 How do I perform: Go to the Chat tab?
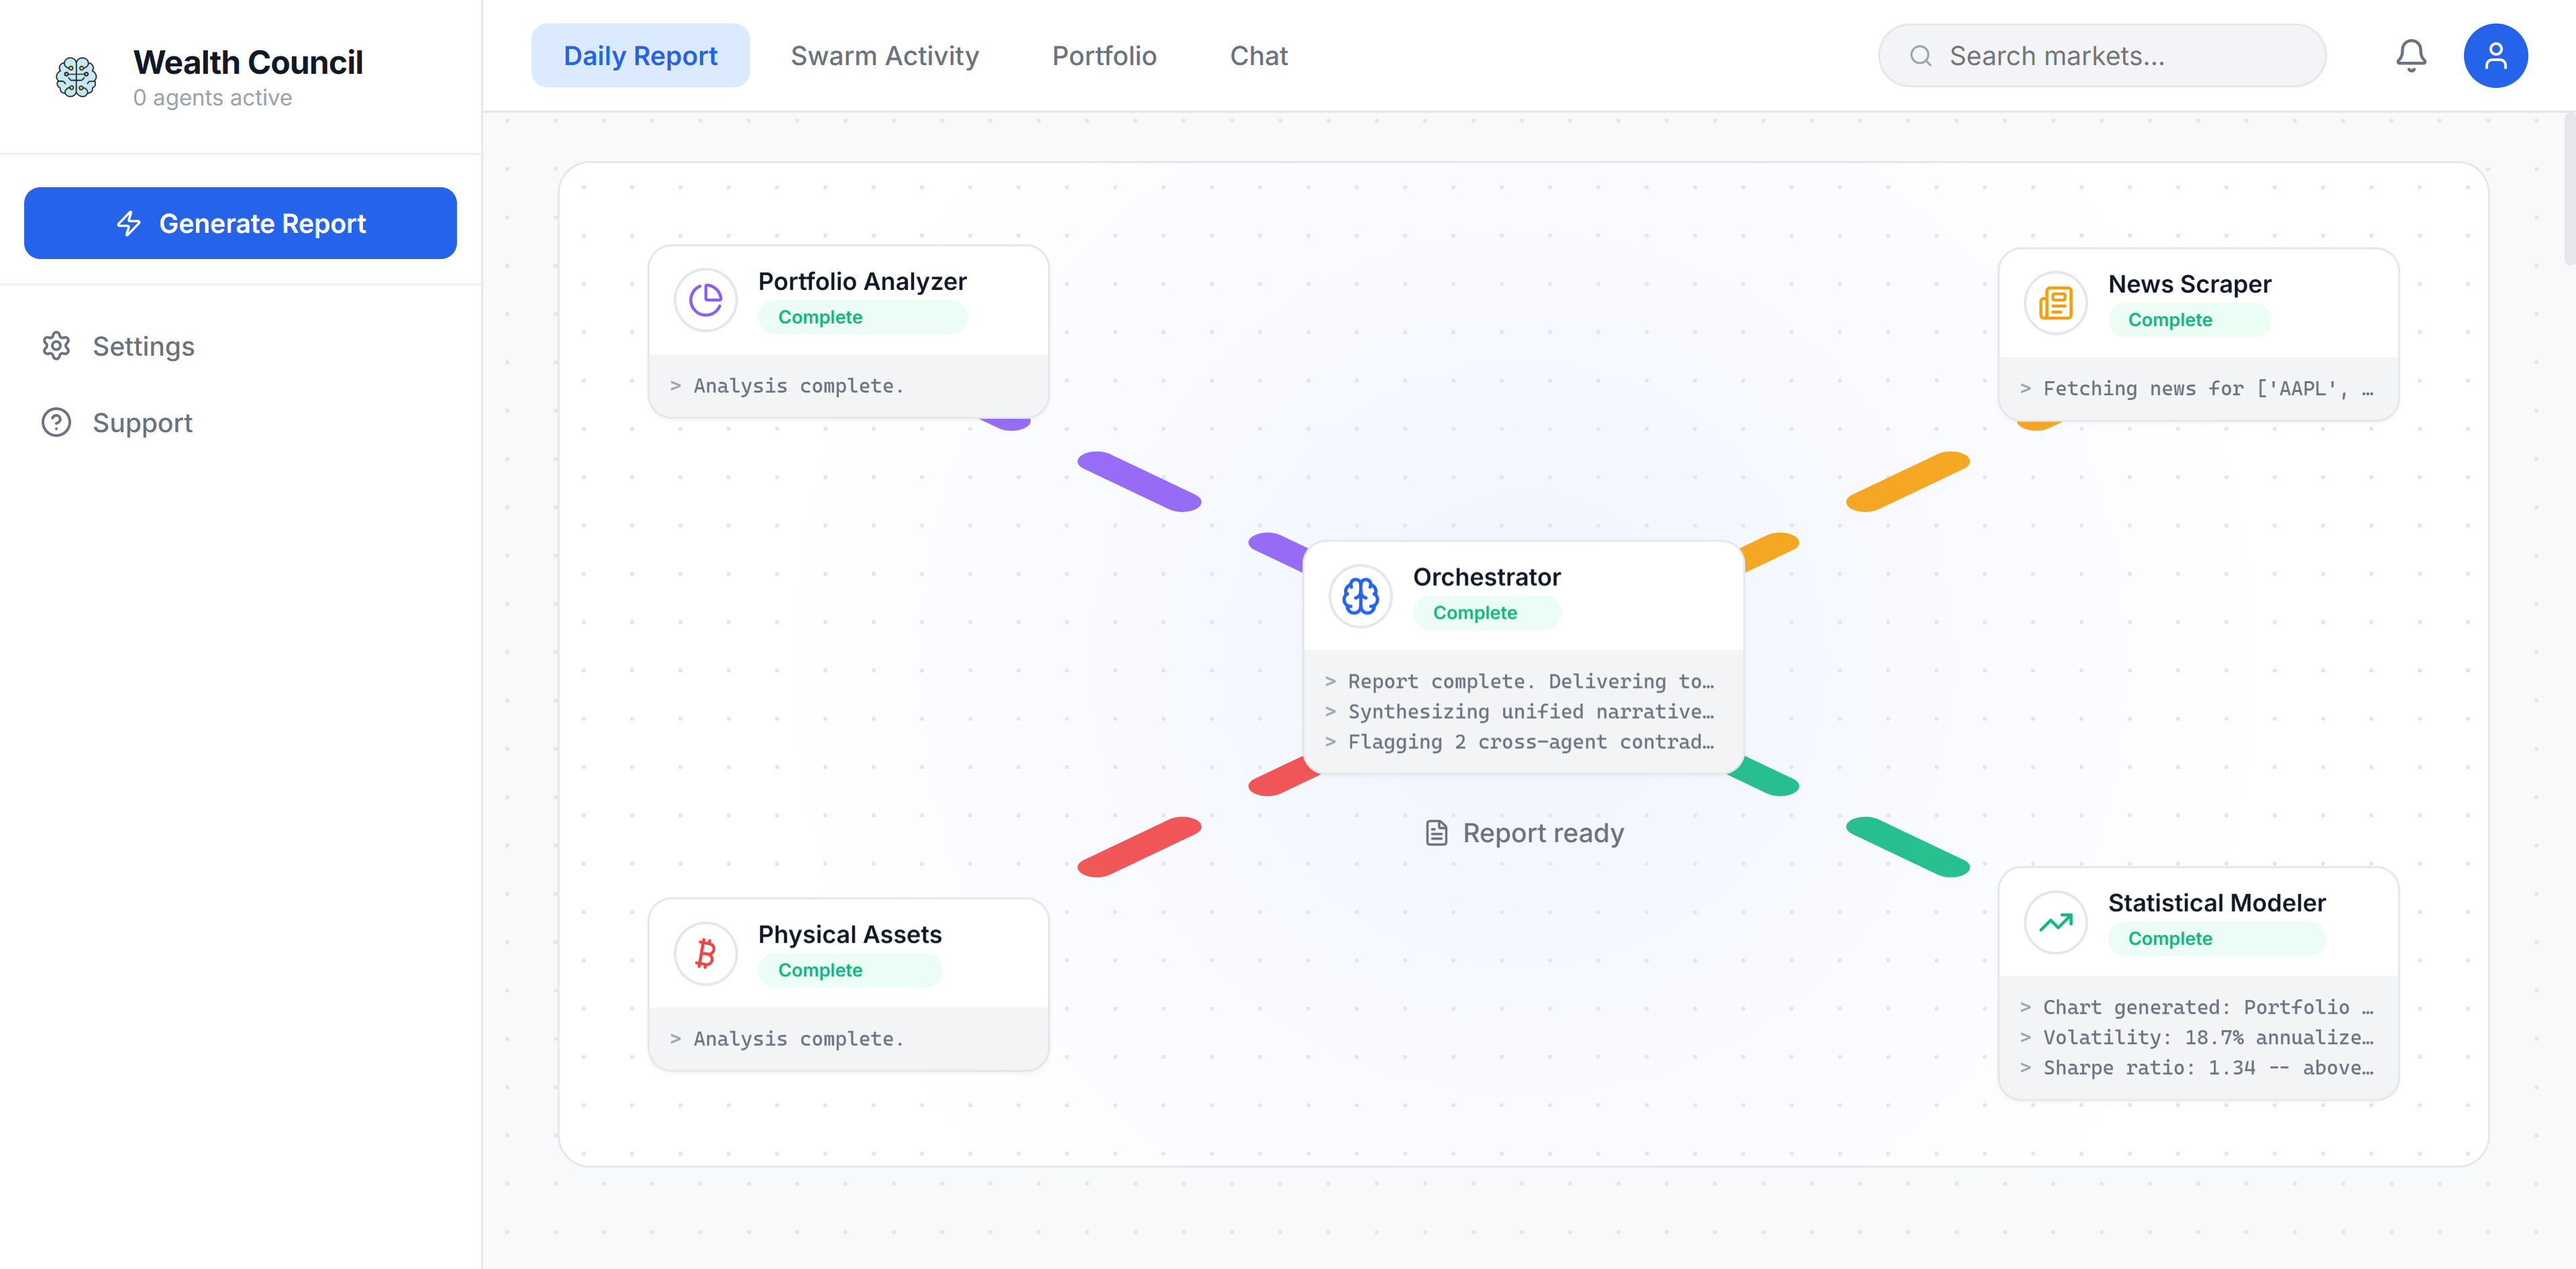pyautogui.click(x=1258, y=56)
